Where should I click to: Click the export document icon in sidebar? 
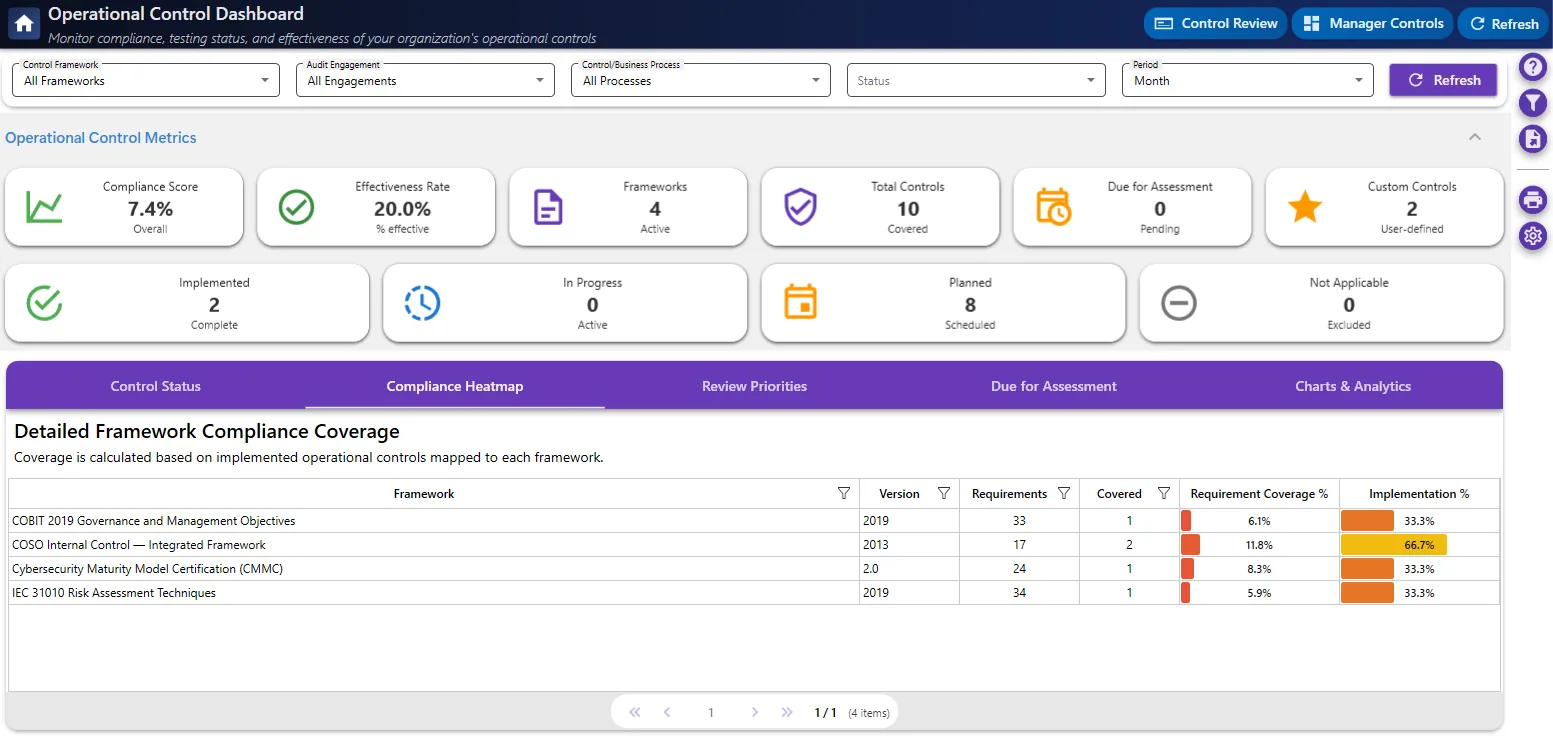click(x=1533, y=139)
